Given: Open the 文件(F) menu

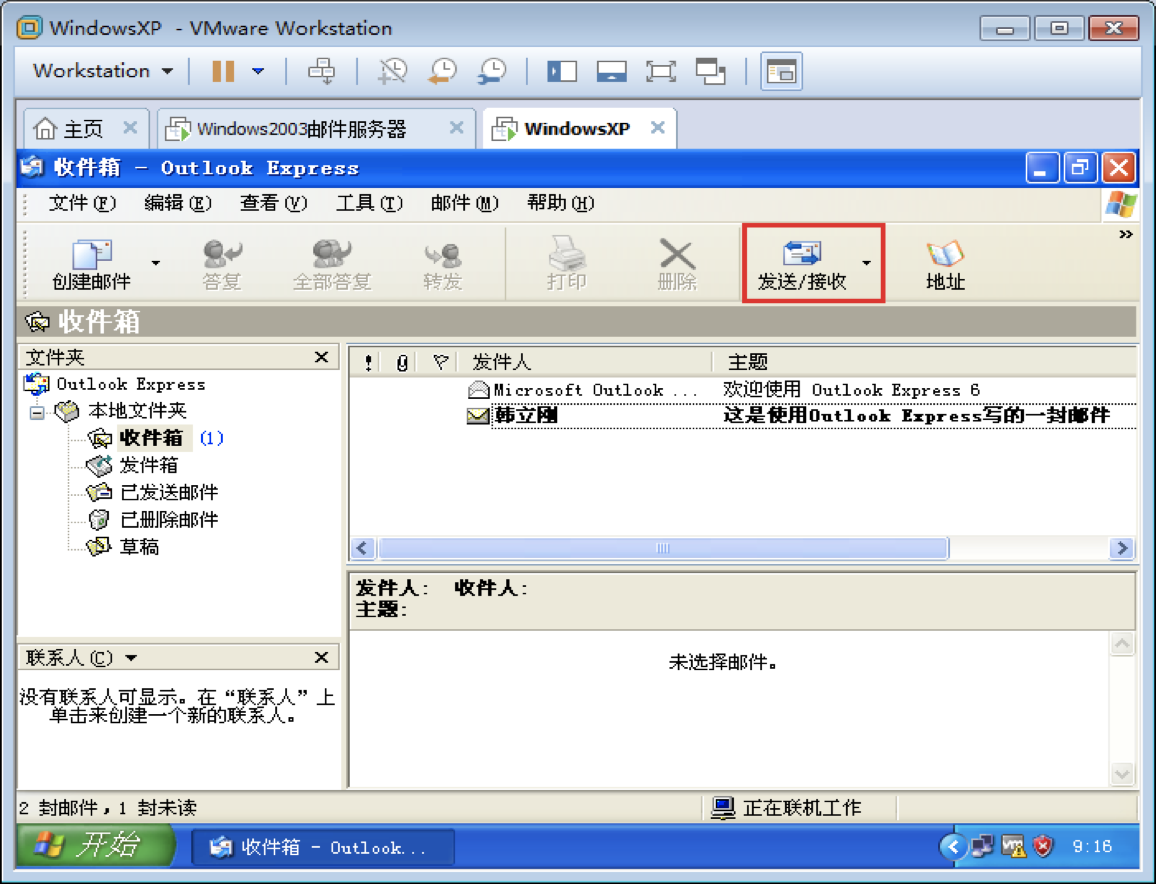Looking at the screenshot, I should coord(82,203).
